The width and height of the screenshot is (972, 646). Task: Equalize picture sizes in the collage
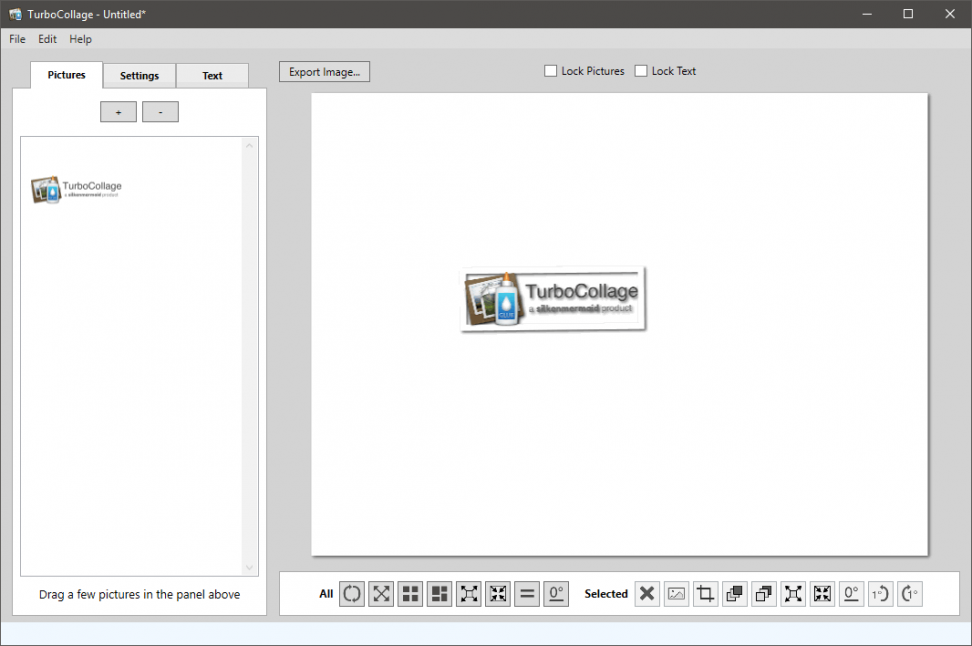(x=526, y=593)
